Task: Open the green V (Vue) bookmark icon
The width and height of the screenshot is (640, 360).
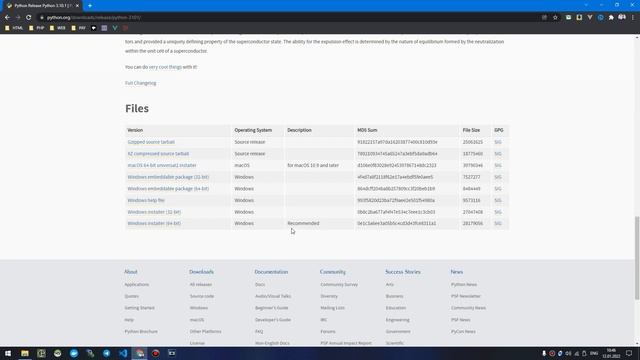Action: 115,28
